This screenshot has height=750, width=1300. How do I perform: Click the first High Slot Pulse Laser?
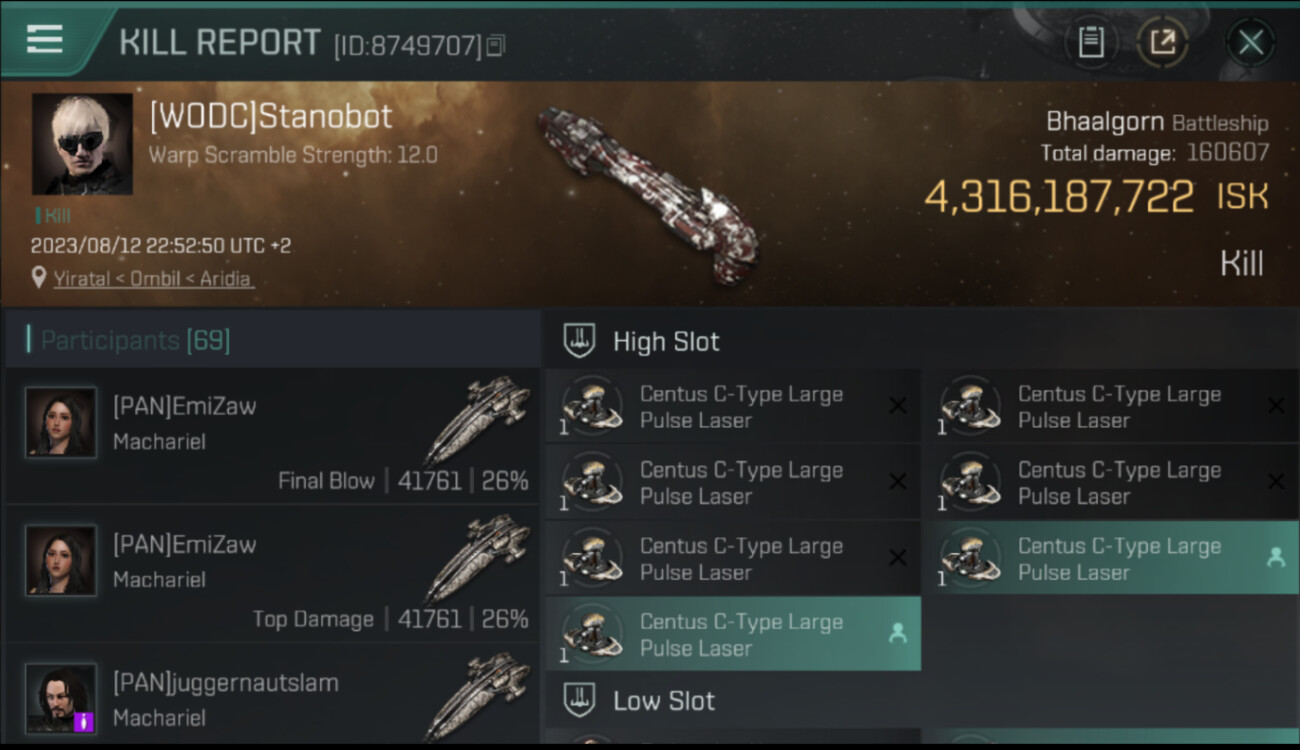tap(732, 407)
